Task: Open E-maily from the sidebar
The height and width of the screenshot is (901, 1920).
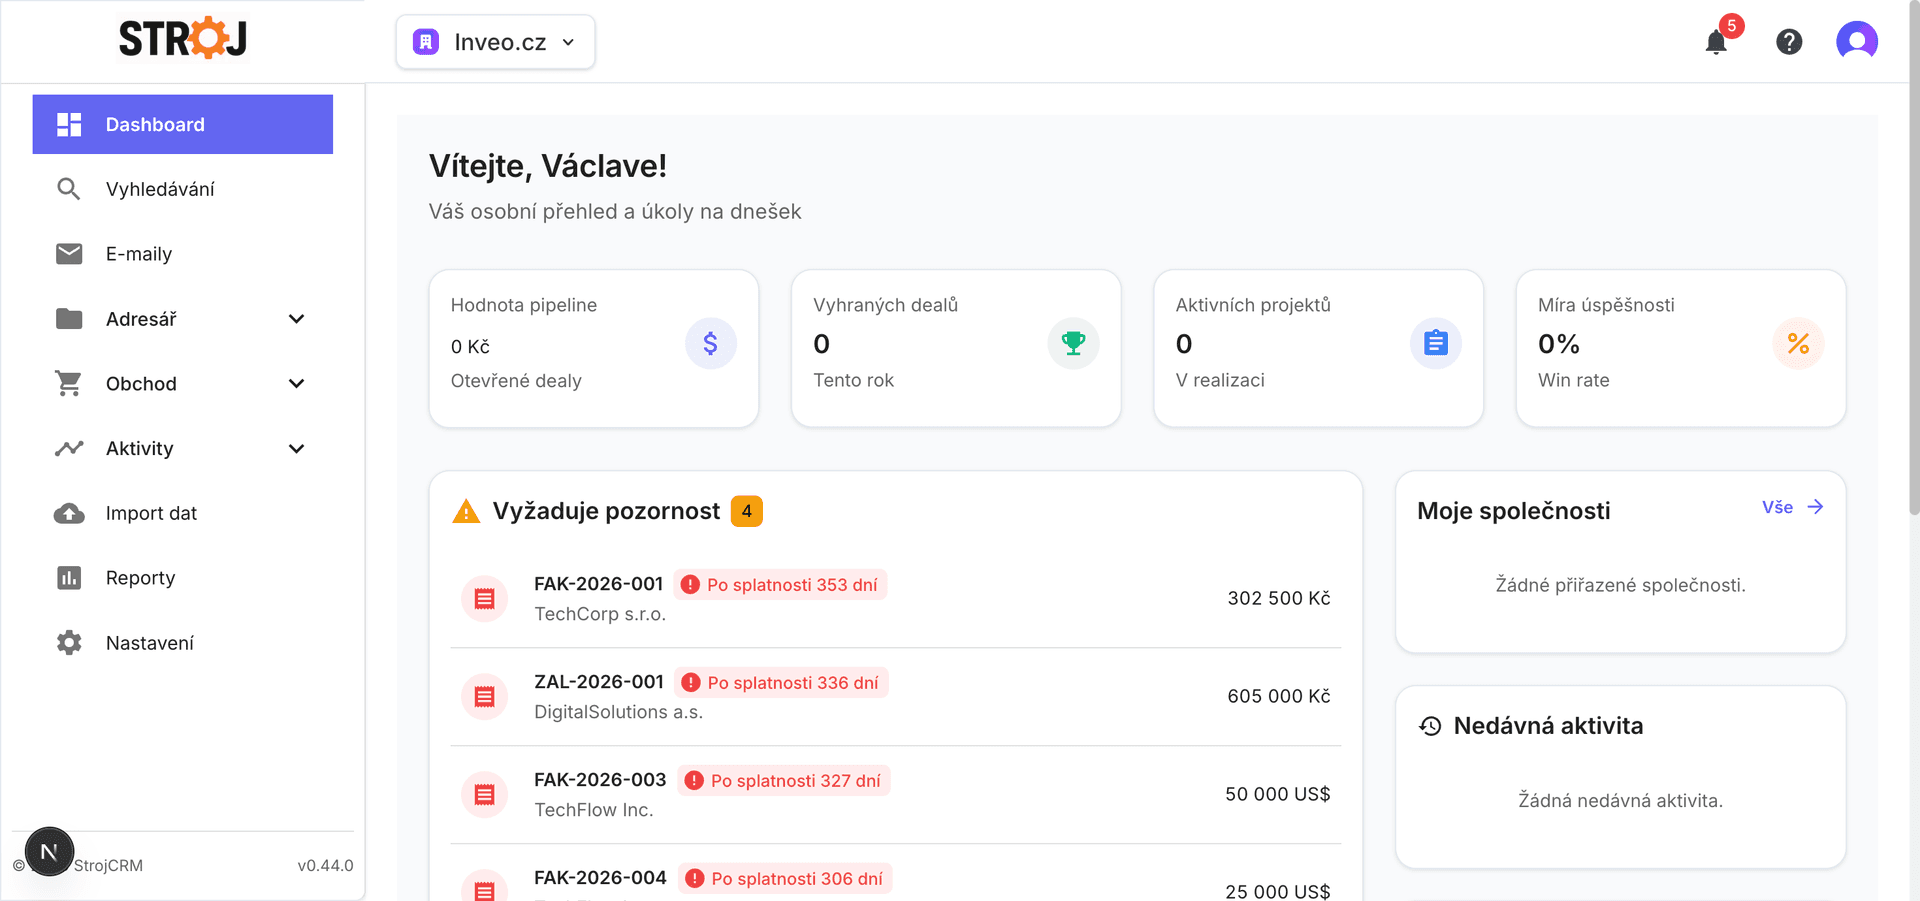Action: tap(139, 254)
